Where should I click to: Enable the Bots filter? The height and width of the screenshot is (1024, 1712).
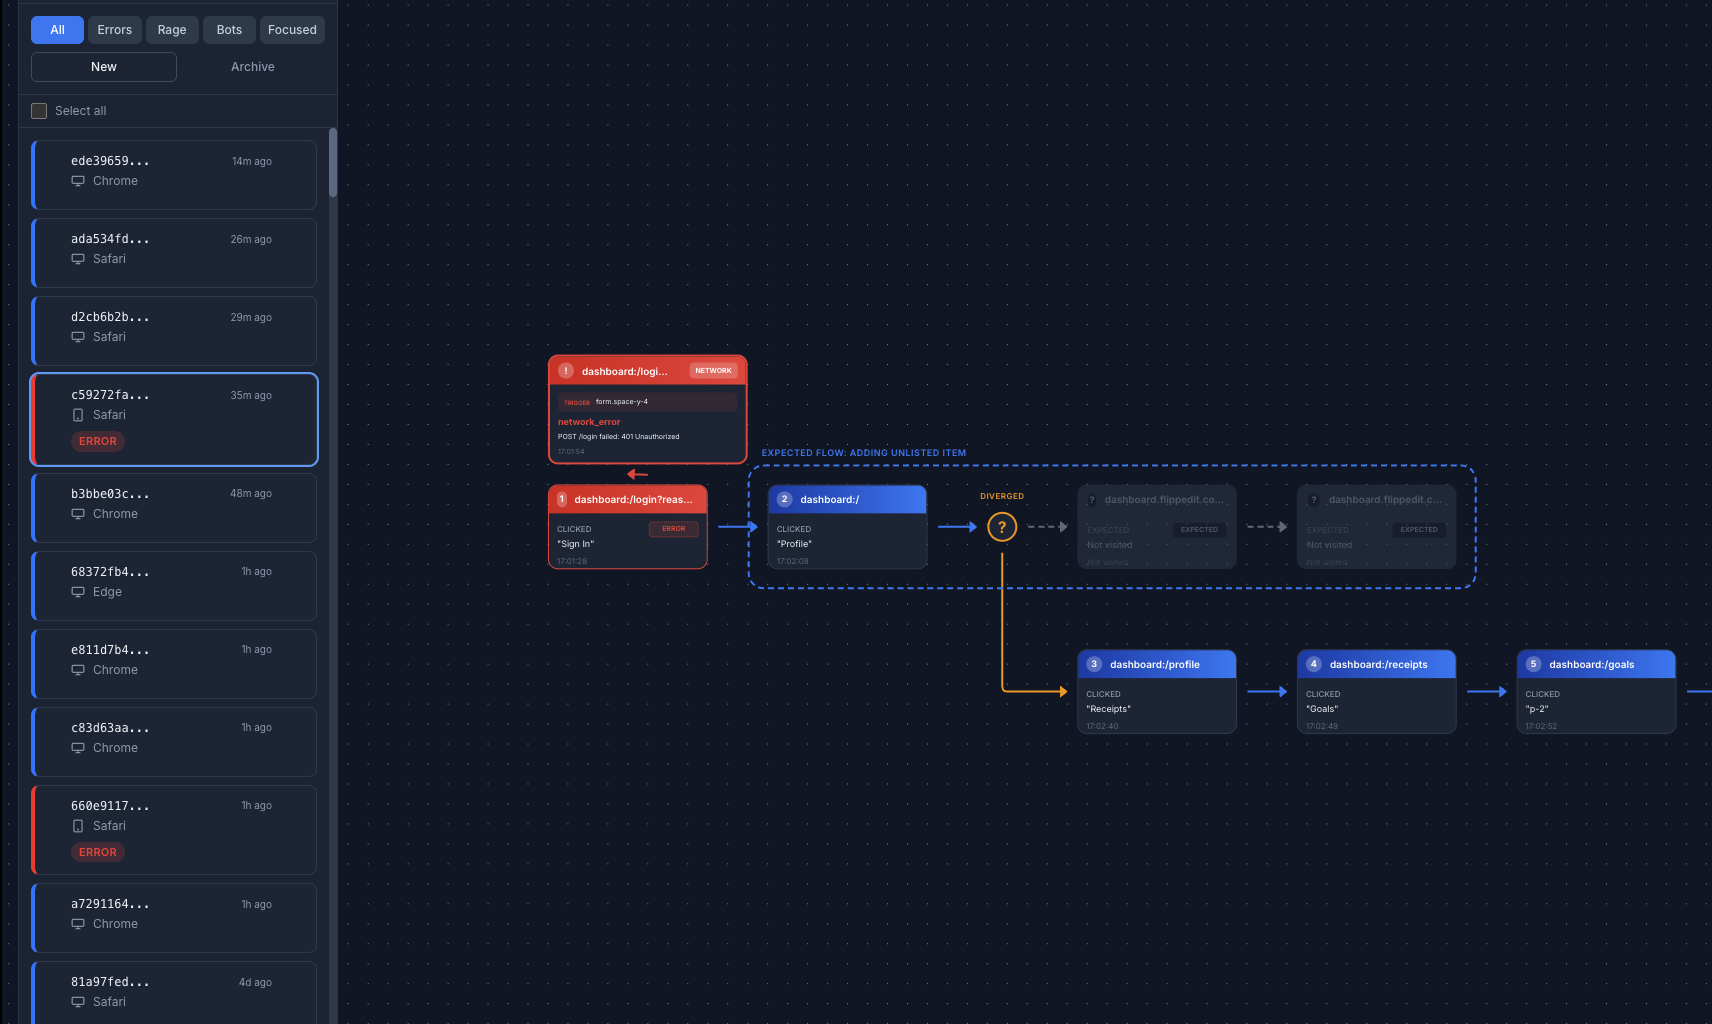[229, 29]
